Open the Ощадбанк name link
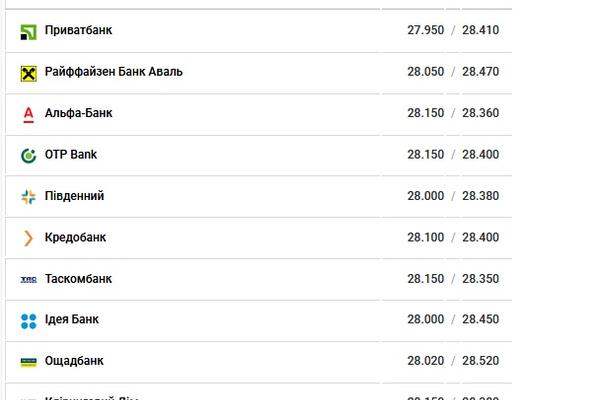 coord(74,361)
